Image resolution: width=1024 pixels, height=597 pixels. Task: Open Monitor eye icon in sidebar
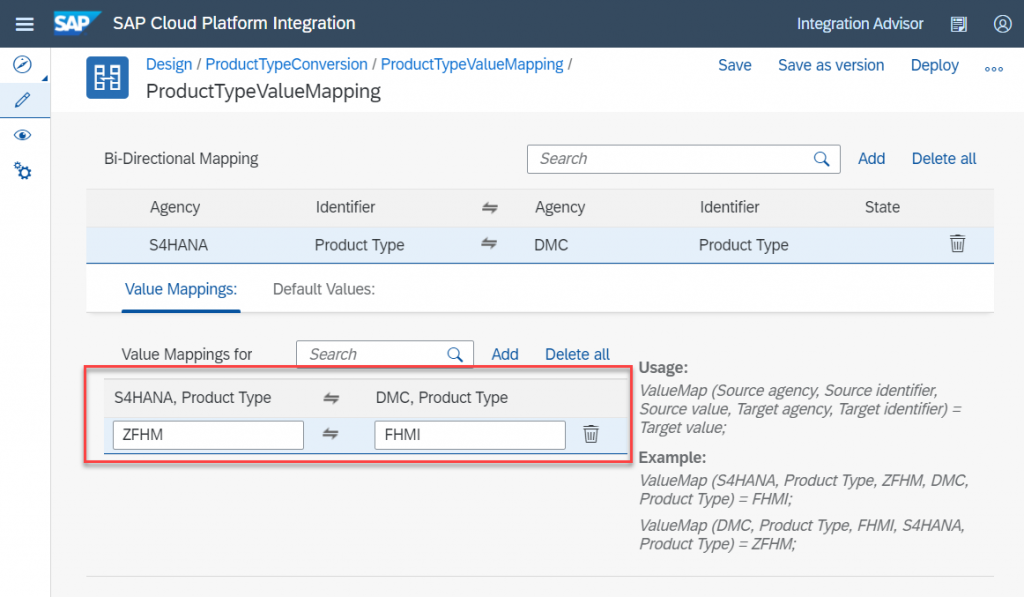point(22,135)
